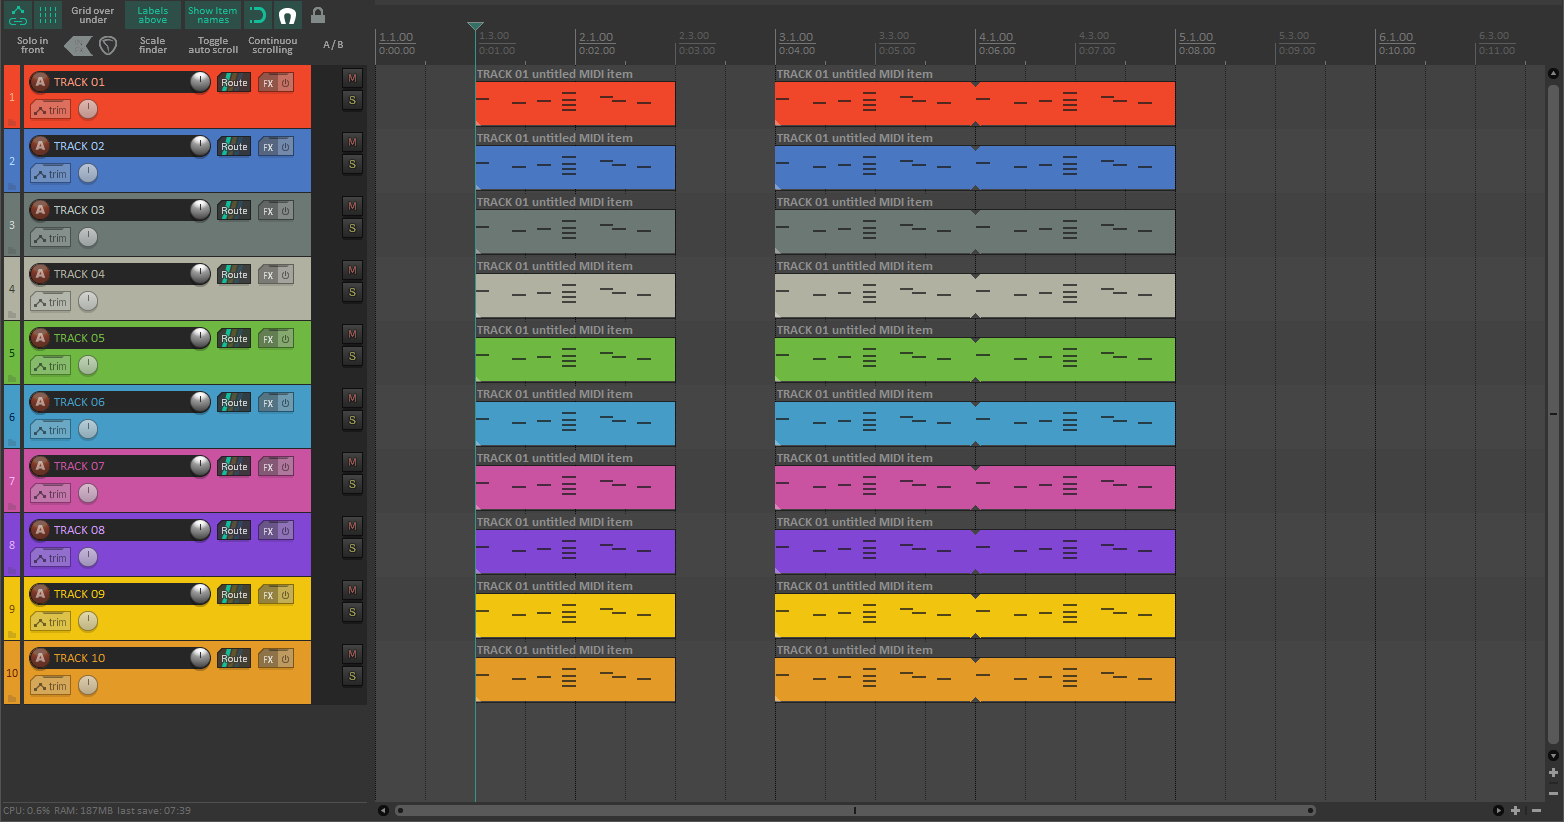Screen dimensions: 1564x822
Task: Click the horizontal zoom in plus icon
Action: point(1516,810)
